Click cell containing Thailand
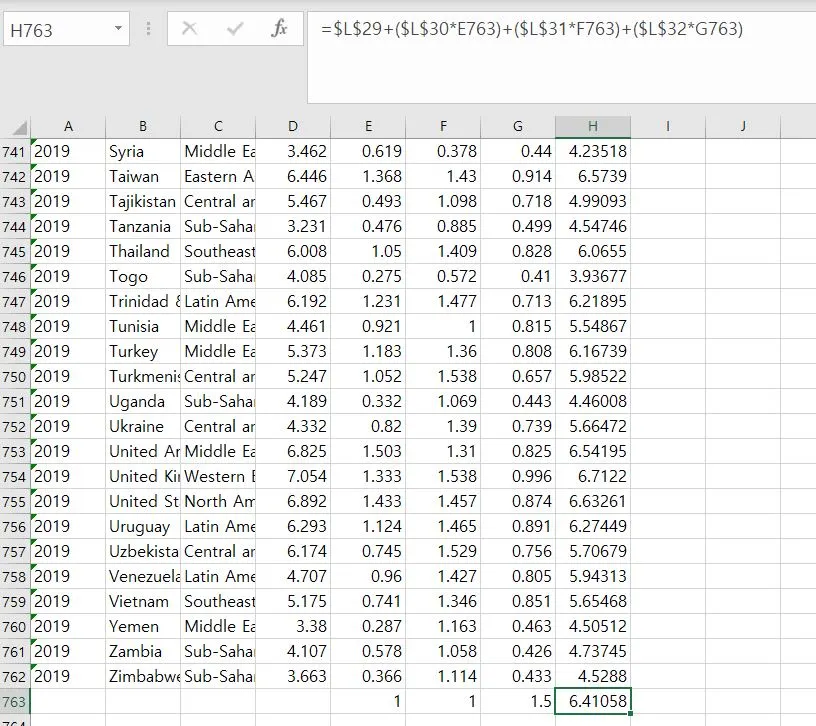 click(143, 251)
